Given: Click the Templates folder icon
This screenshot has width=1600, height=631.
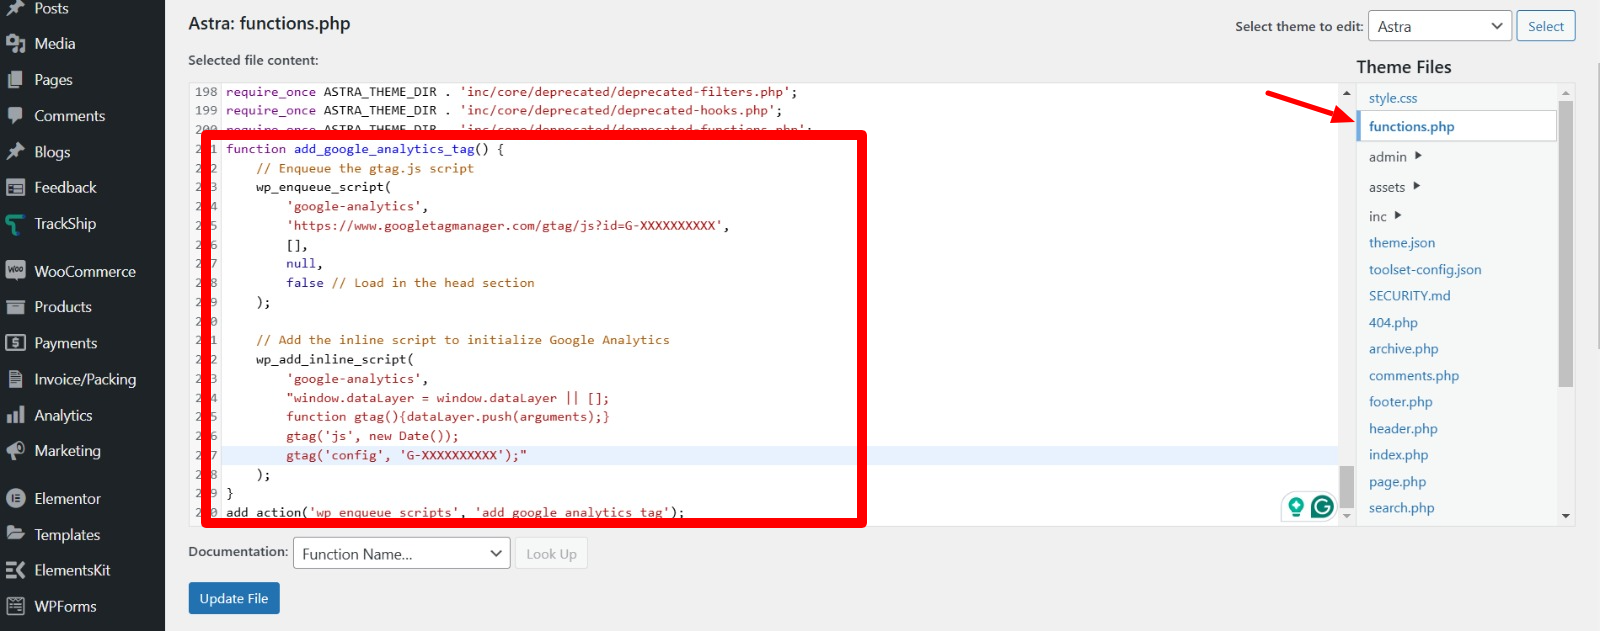Looking at the screenshot, I should pos(15,534).
